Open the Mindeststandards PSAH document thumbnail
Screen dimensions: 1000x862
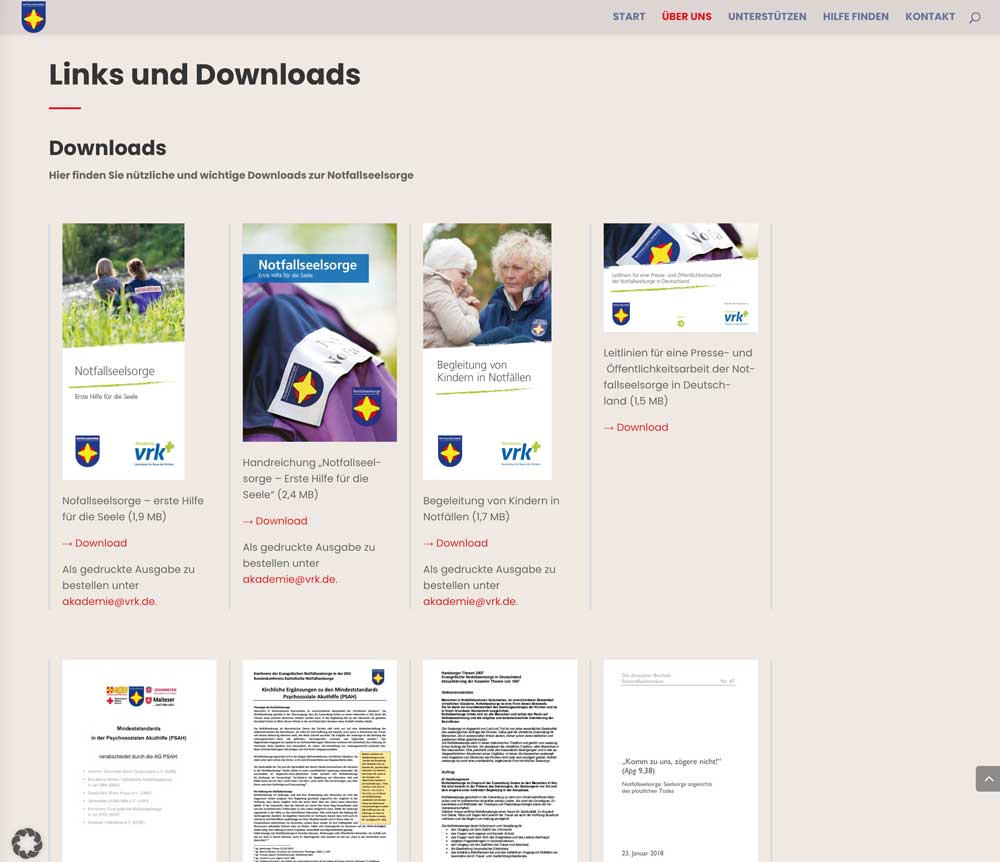point(139,758)
